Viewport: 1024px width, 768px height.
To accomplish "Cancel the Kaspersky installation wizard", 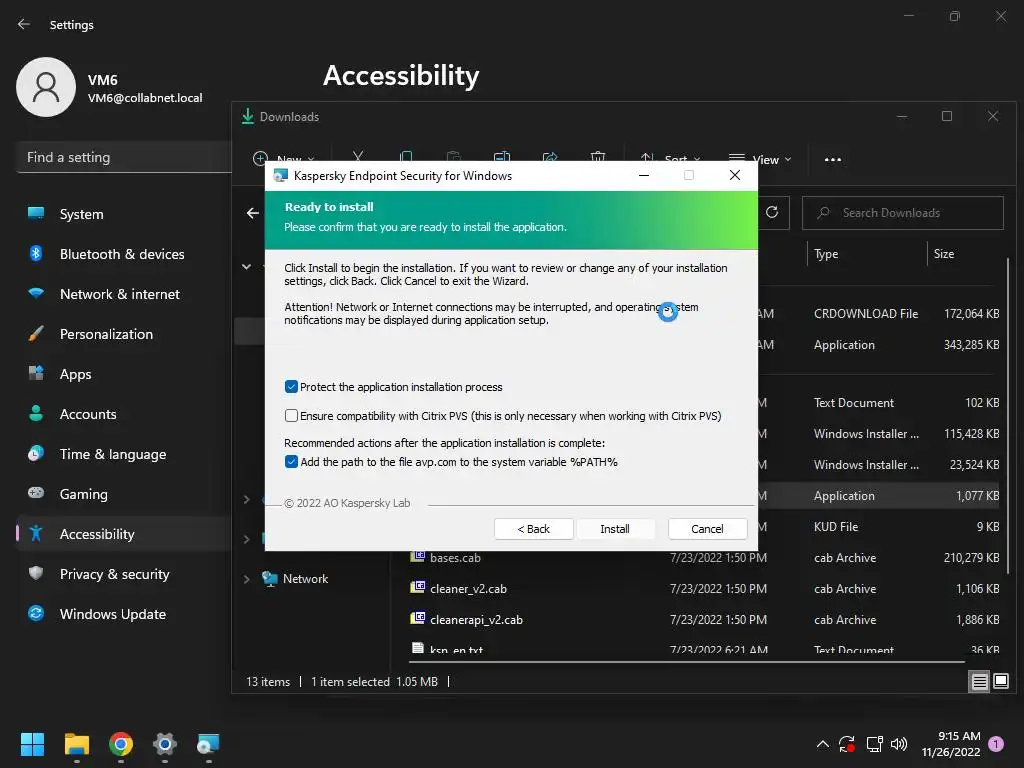I will [707, 529].
